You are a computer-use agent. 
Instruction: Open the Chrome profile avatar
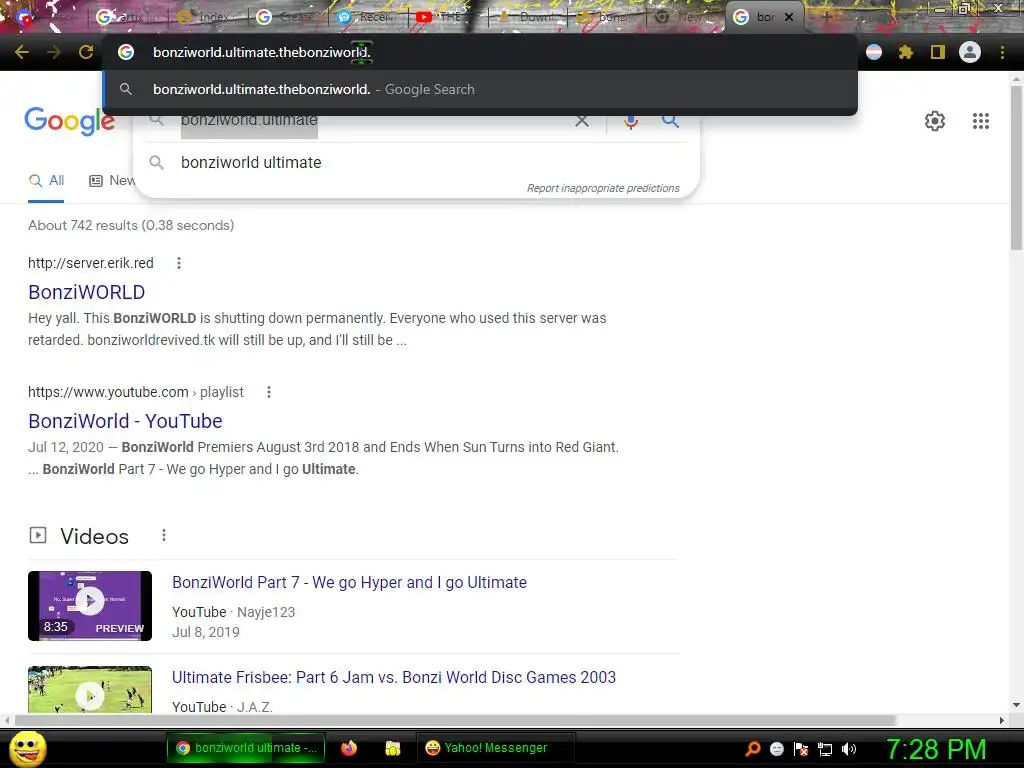pos(970,52)
